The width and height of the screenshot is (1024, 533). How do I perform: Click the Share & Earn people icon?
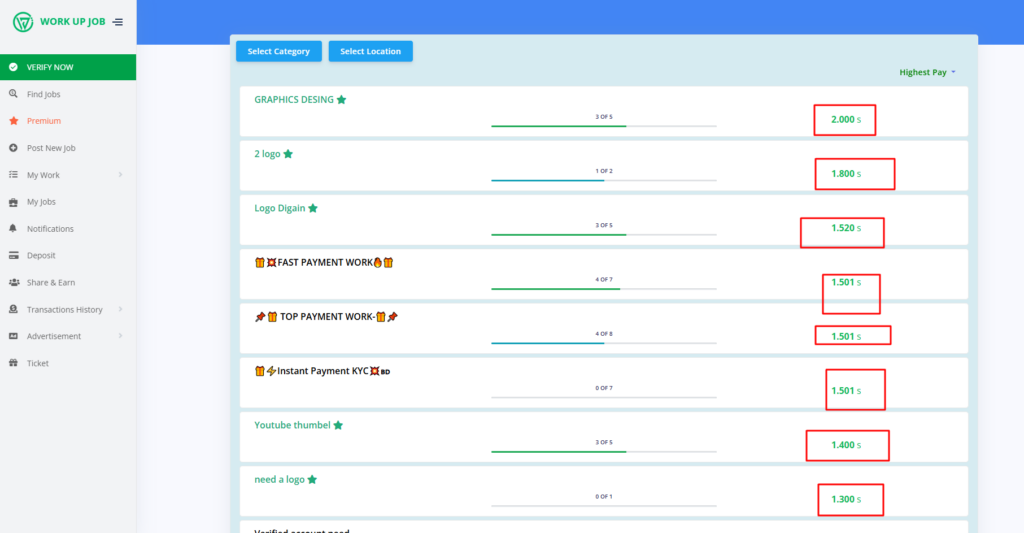(13, 282)
